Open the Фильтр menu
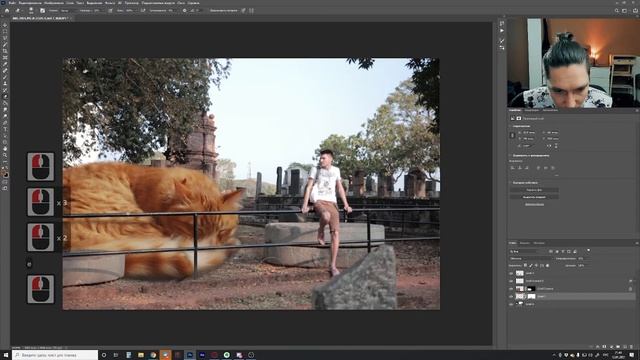This screenshot has height=360, width=640. (x=110, y=3)
